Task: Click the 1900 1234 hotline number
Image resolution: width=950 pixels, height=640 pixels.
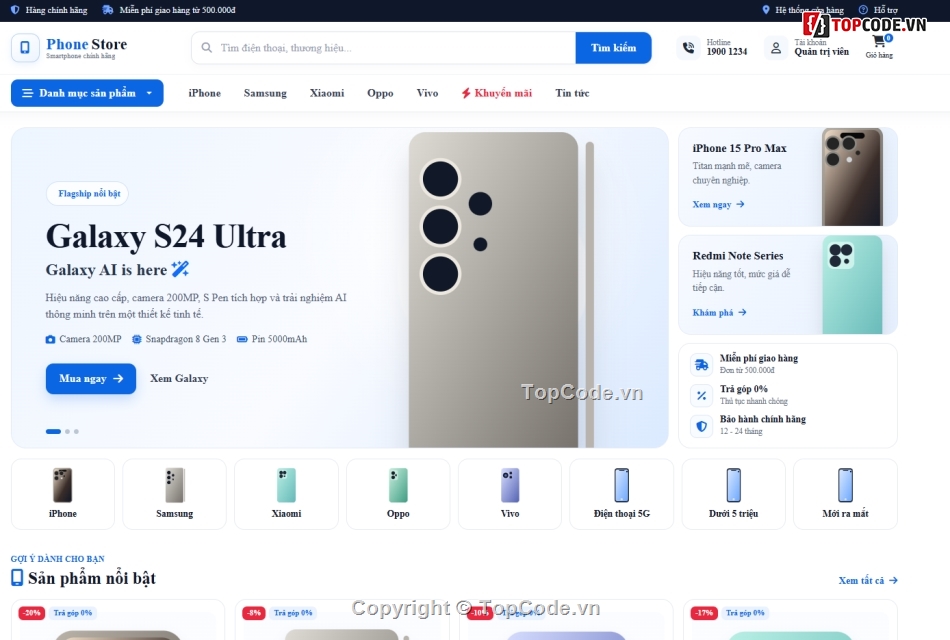Action: [x=727, y=52]
